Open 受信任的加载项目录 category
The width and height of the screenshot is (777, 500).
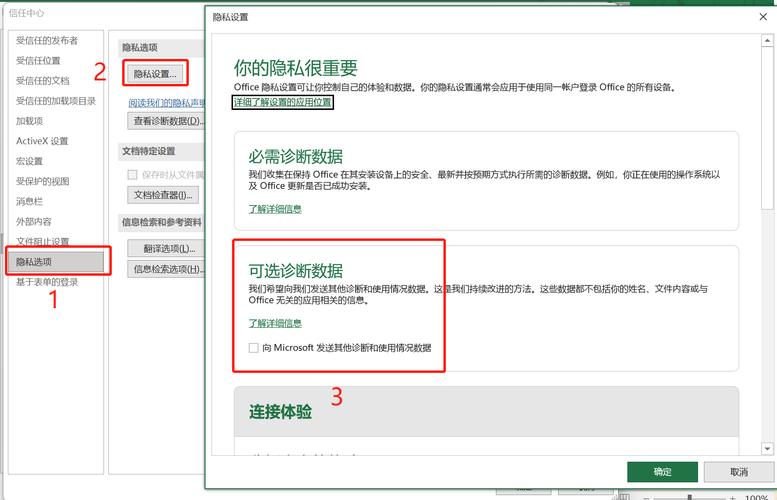click(56, 101)
